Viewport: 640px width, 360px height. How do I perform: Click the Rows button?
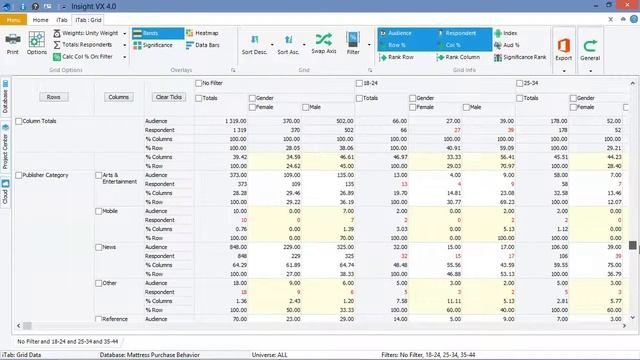pyautogui.click(x=53, y=97)
